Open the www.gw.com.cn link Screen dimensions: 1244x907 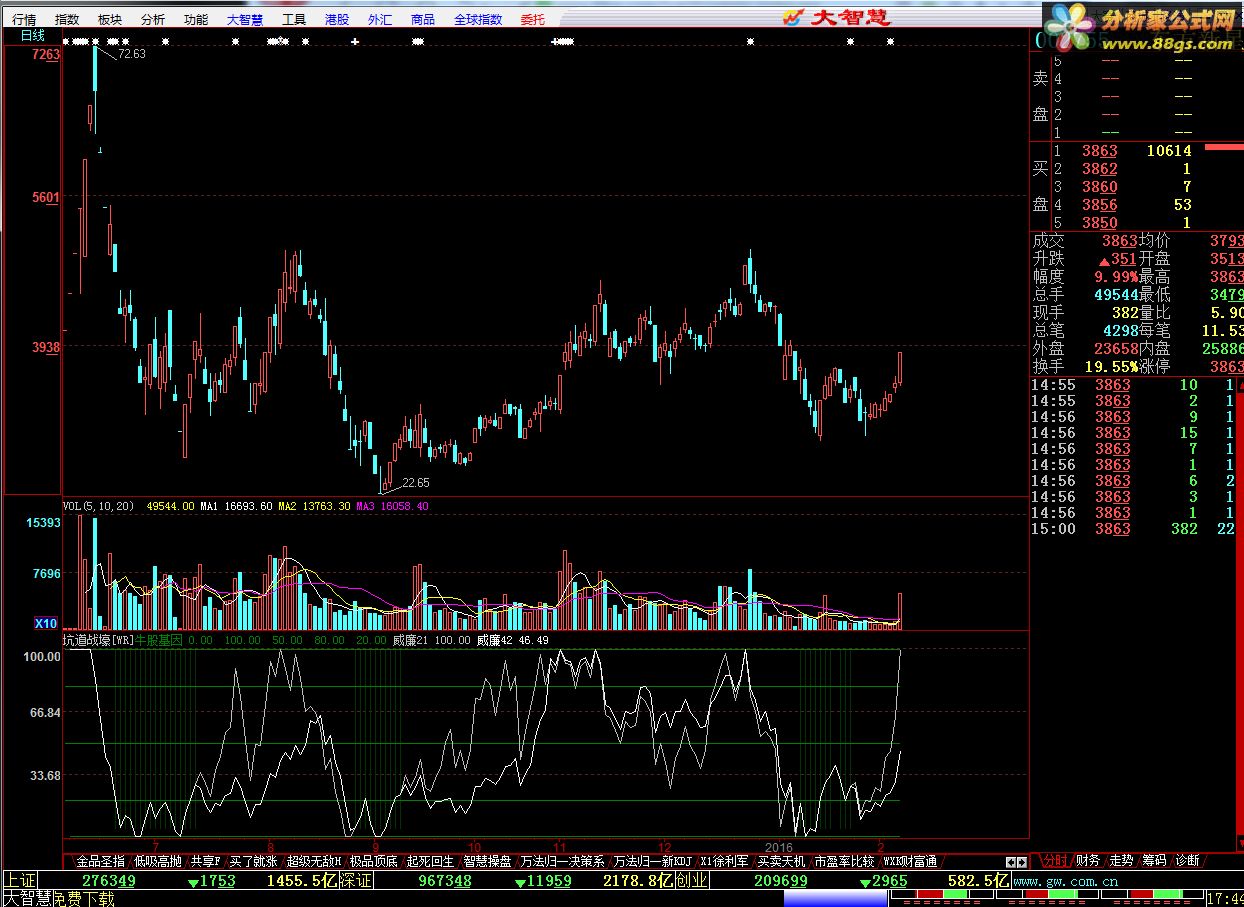click(x=1064, y=881)
